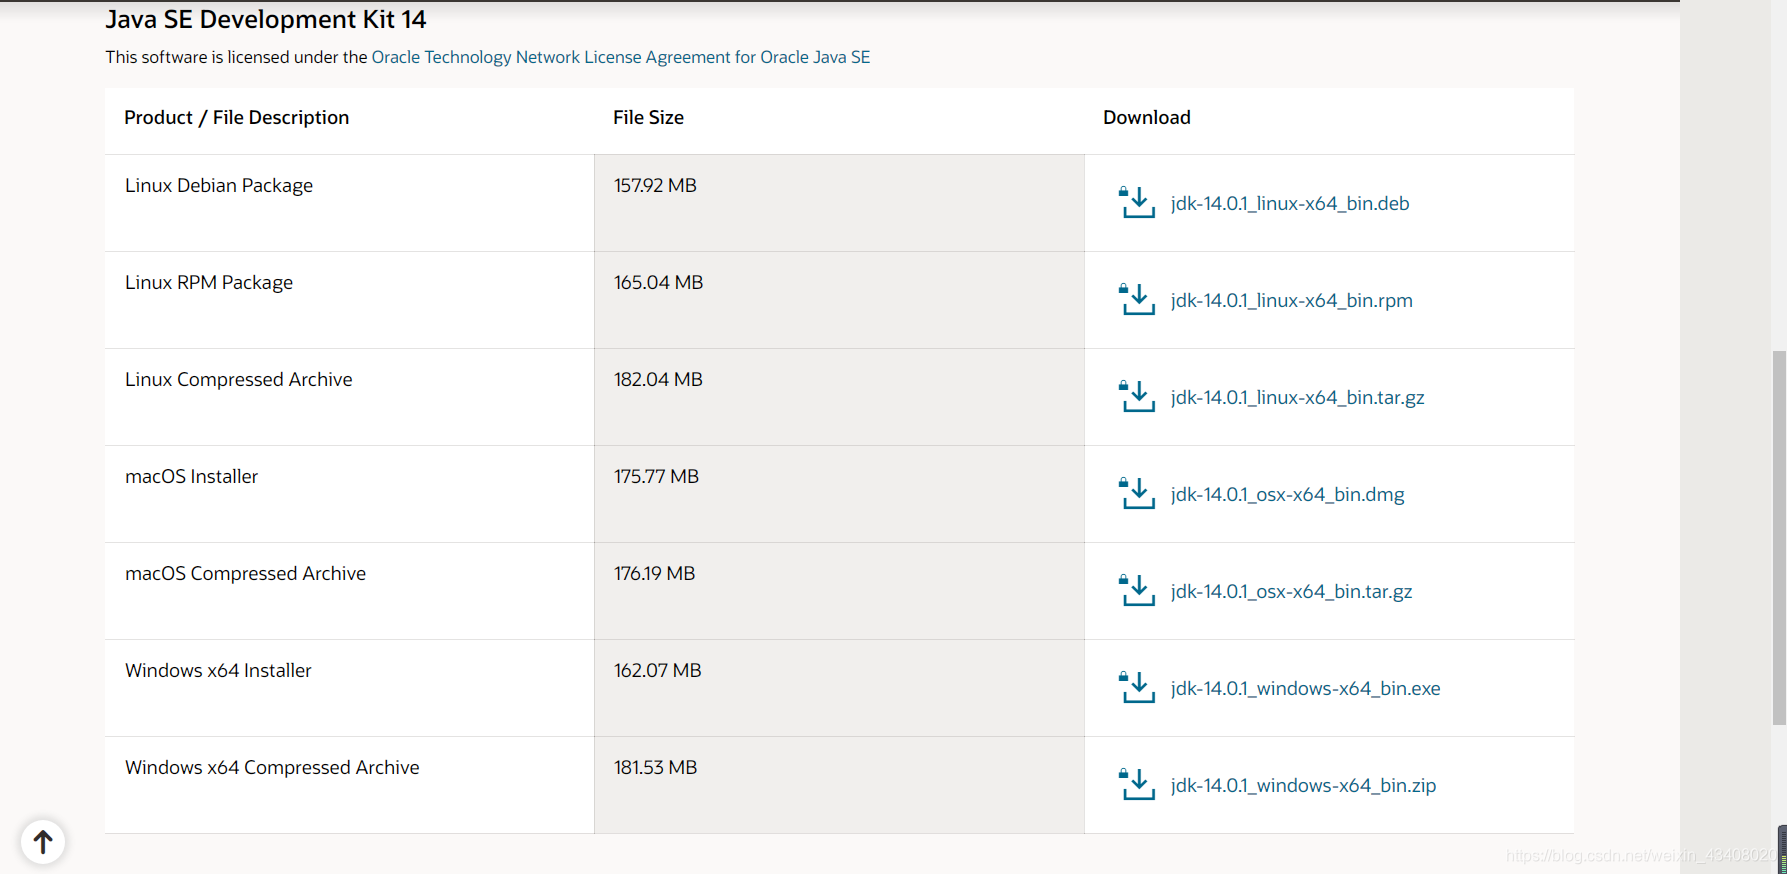Select 'Linux Compressed Archive' description text
The height and width of the screenshot is (874, 1787).
coord(239,379)
